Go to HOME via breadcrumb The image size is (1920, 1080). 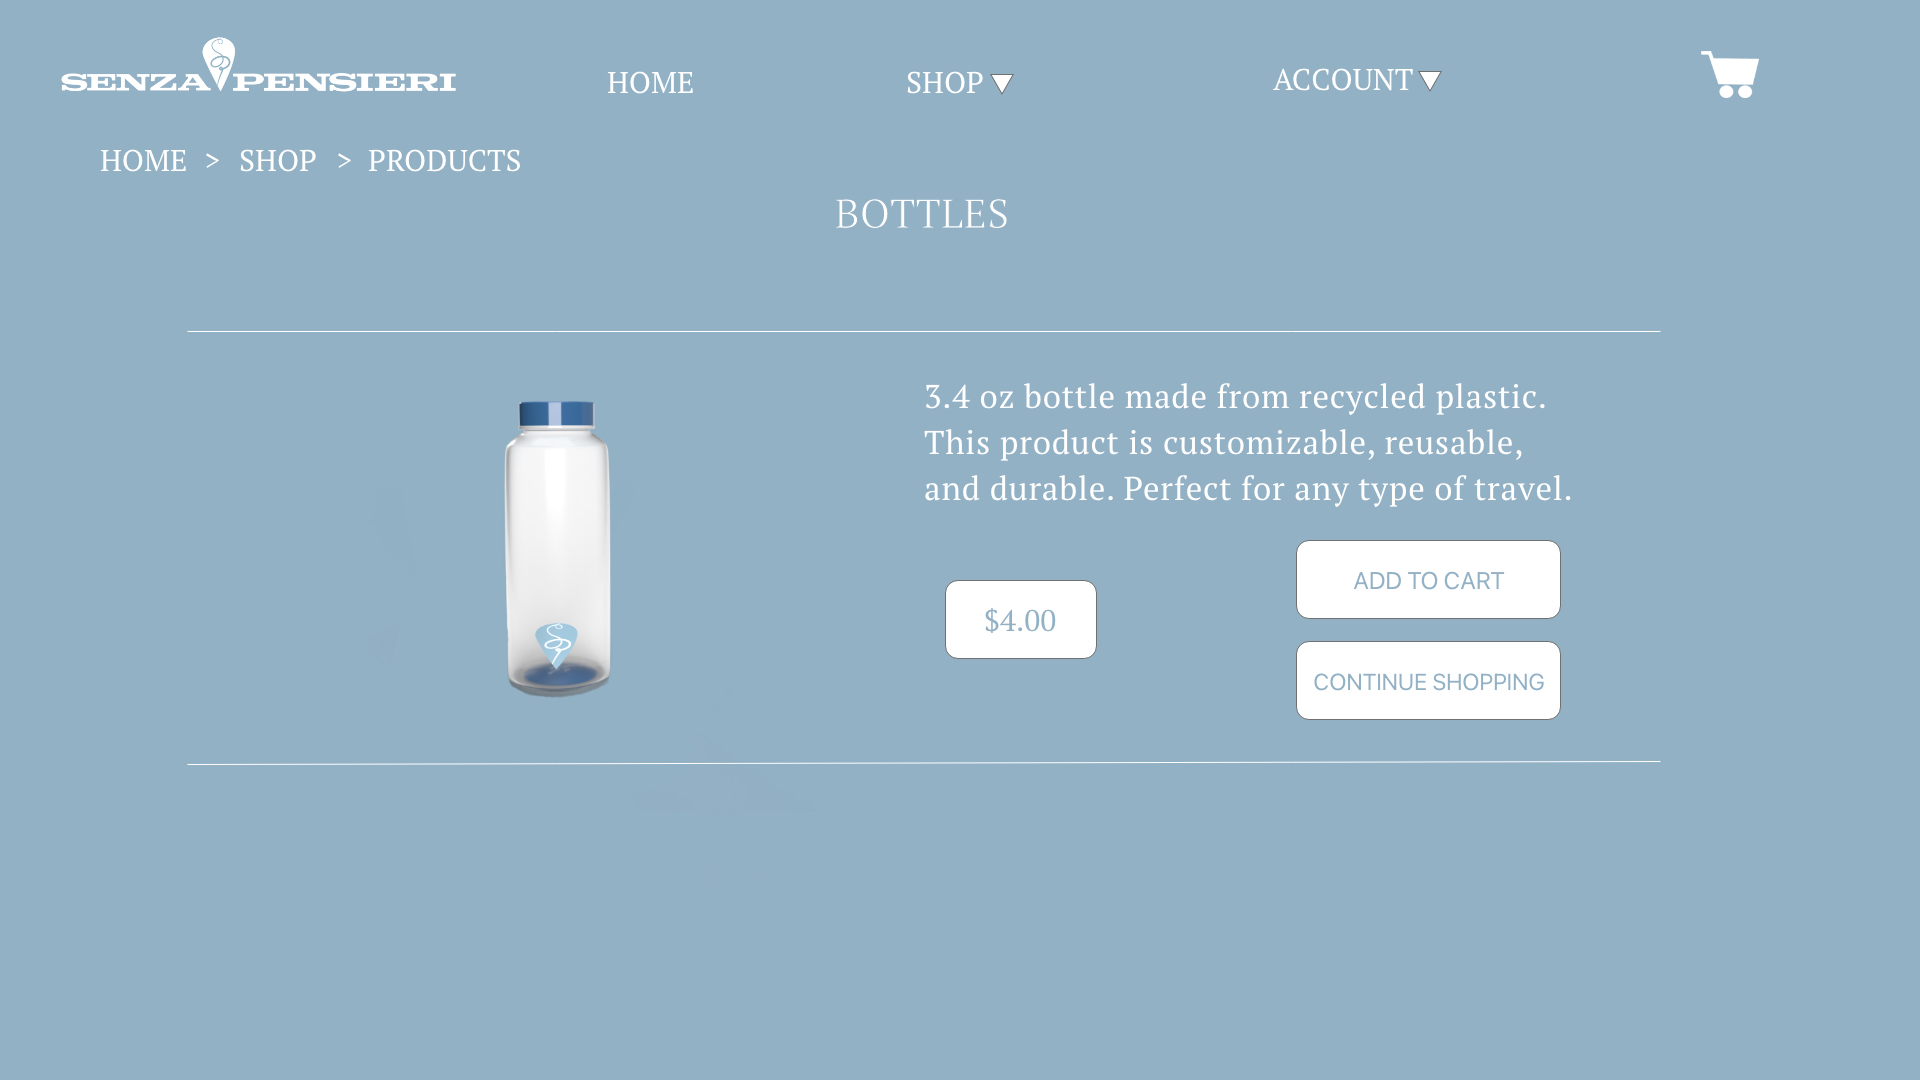tap(143, 160)
